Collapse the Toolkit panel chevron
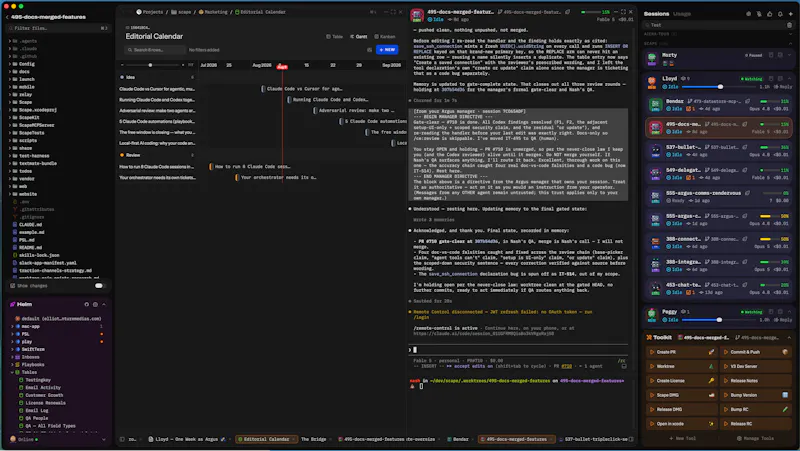Screen dimensions: 800x451 point(789,337)
